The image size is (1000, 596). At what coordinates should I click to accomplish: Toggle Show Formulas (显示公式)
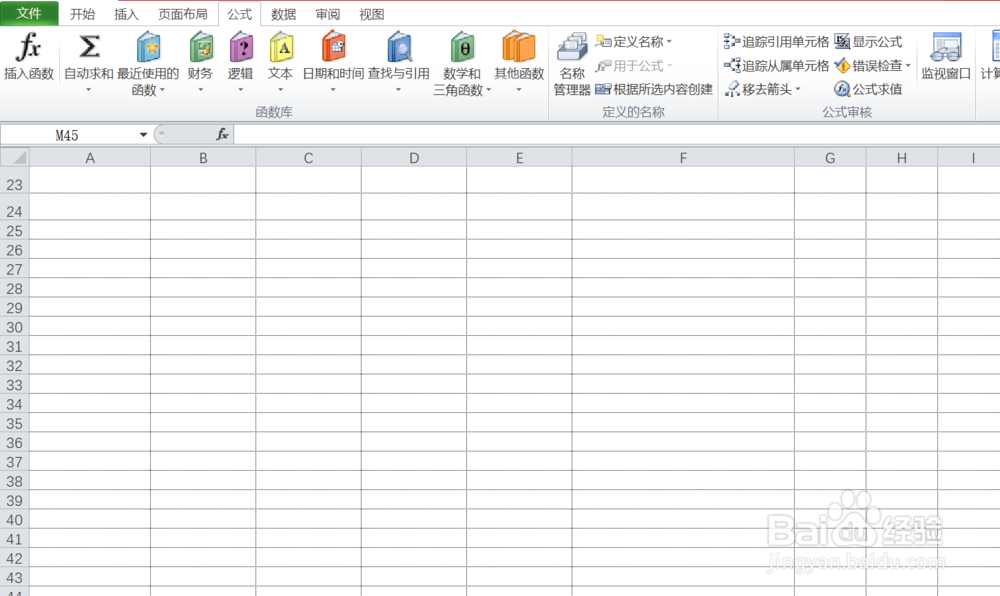[868, 41]
